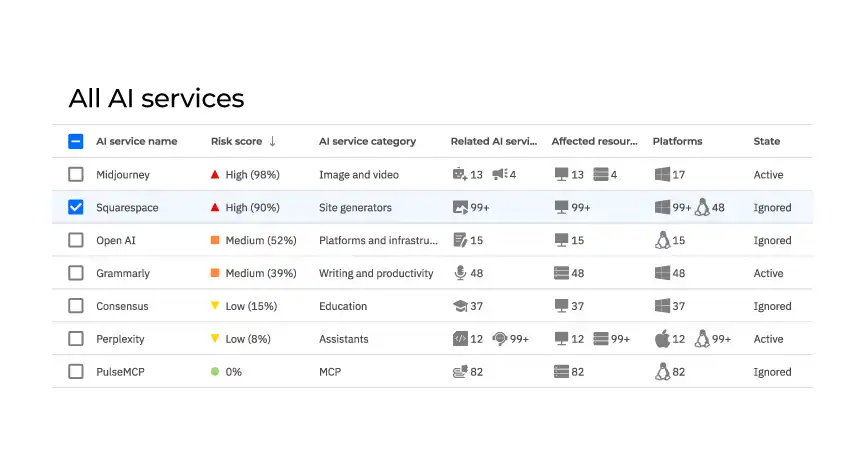Click Midjourney's megaphone related-service icon
This screenshot has height=460, width=865.
(500, 174)
